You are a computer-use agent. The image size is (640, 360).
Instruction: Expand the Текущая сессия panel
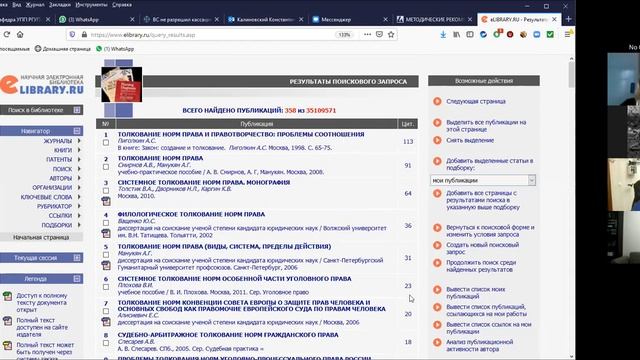(77, 258)
